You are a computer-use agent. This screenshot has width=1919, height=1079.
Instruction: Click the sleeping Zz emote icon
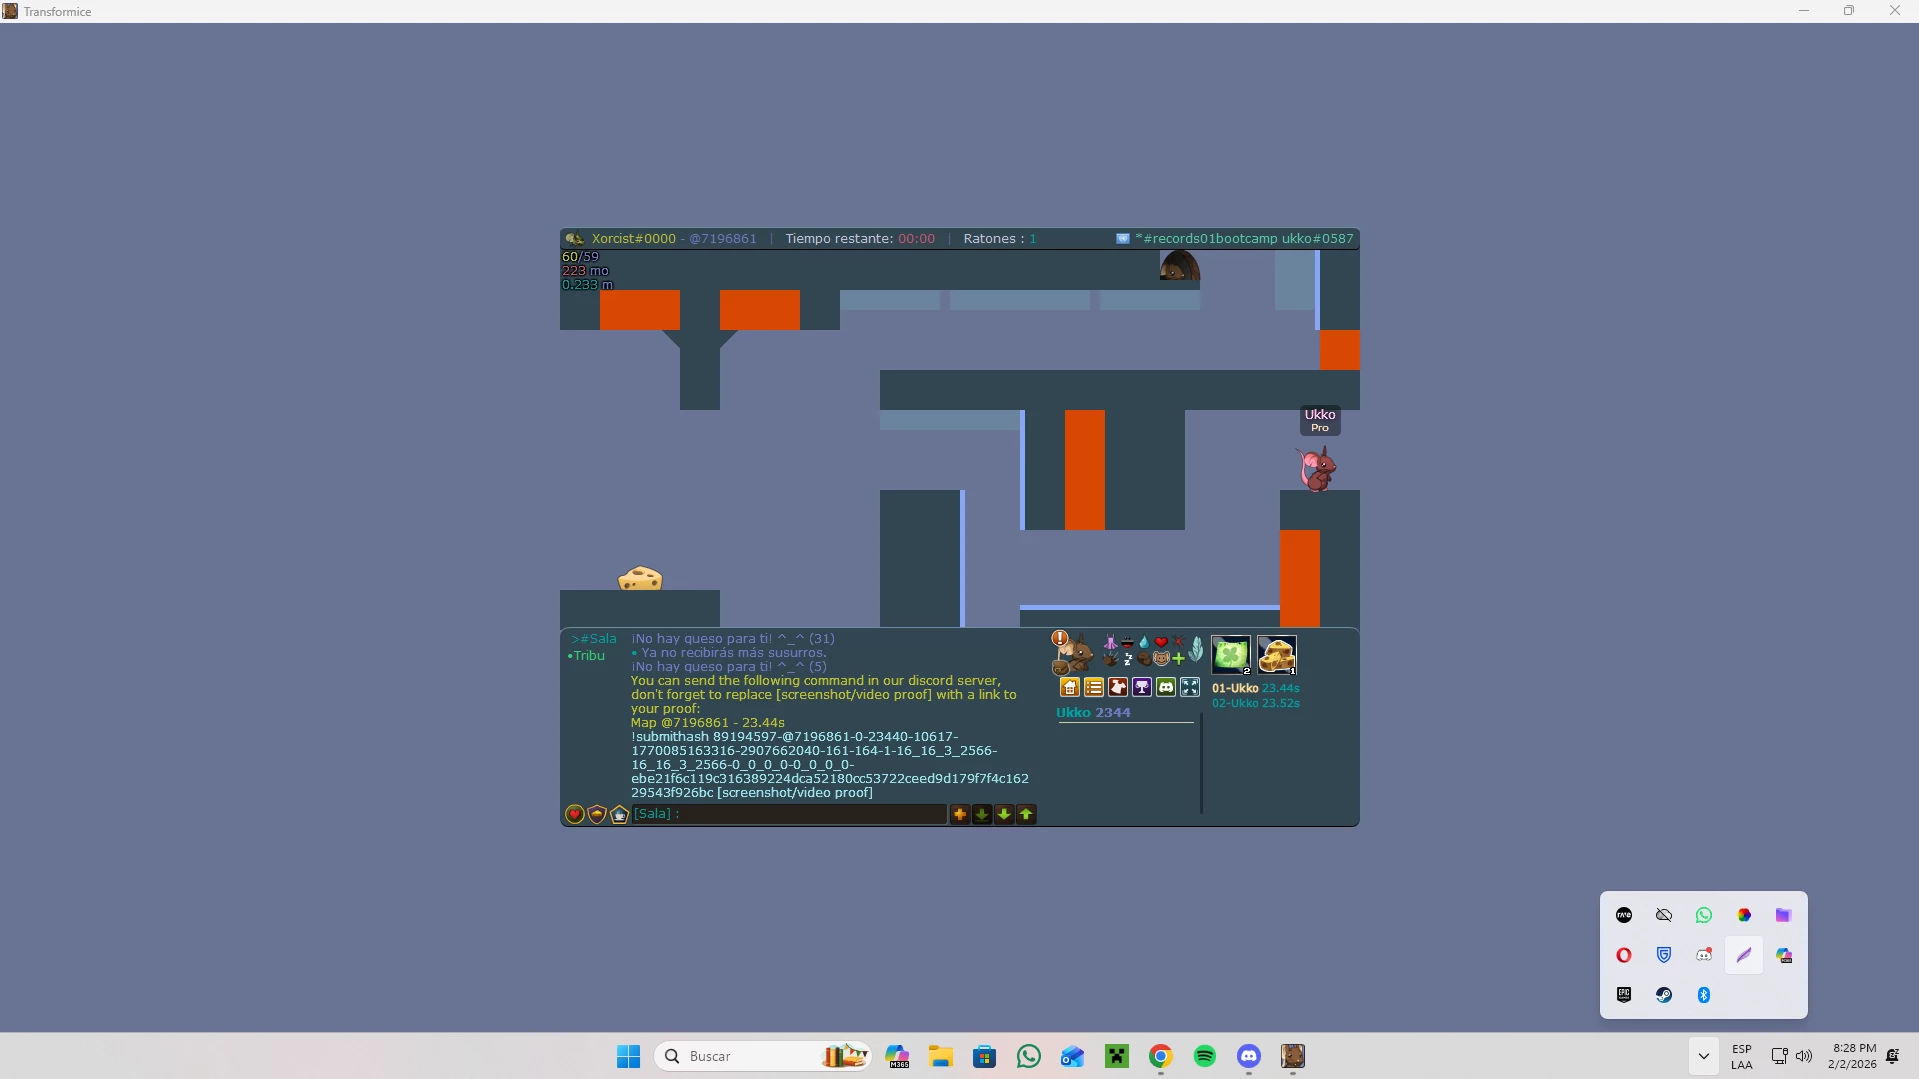[x=1128, y=659]
